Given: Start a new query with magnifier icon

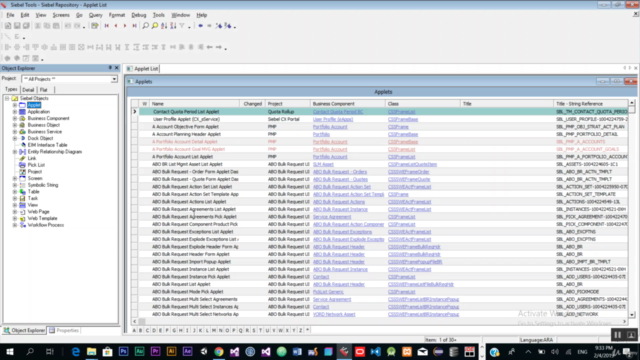Looking at the screenshot, I should point(145,26).
